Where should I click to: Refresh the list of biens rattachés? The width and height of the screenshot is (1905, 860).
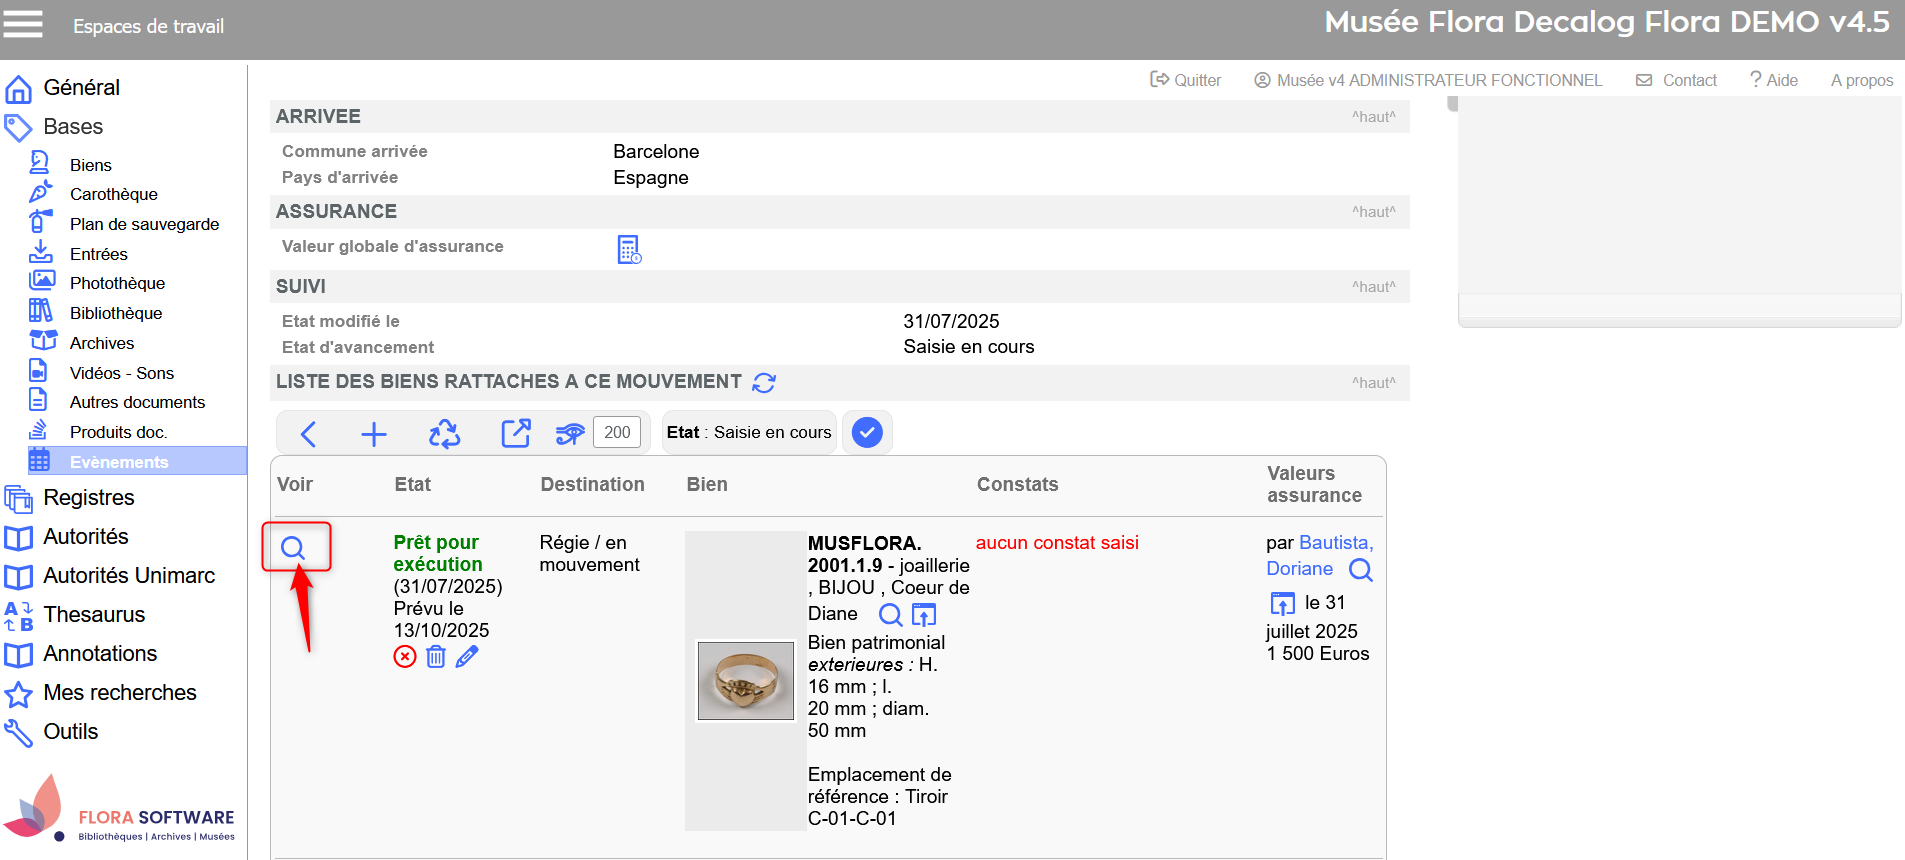pyautogui.click(x=764, y=383)
